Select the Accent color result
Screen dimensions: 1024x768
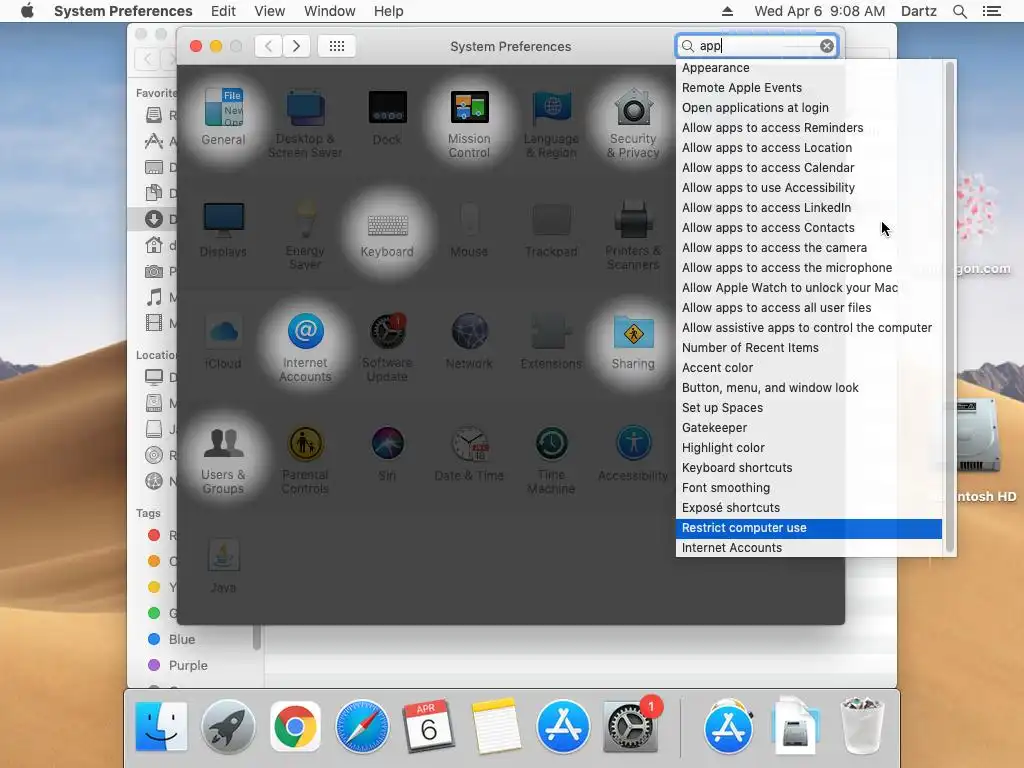click(x=808, y=368)
